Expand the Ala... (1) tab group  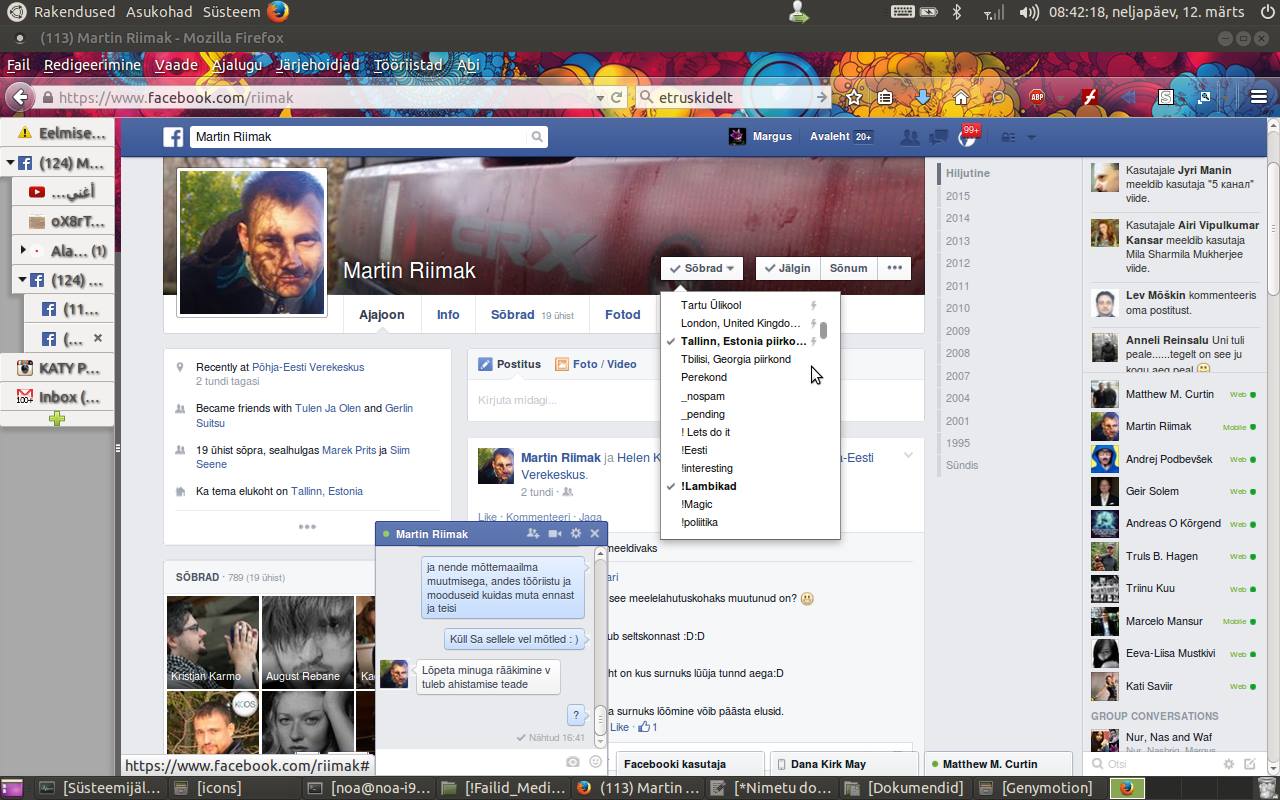point(23,250)
